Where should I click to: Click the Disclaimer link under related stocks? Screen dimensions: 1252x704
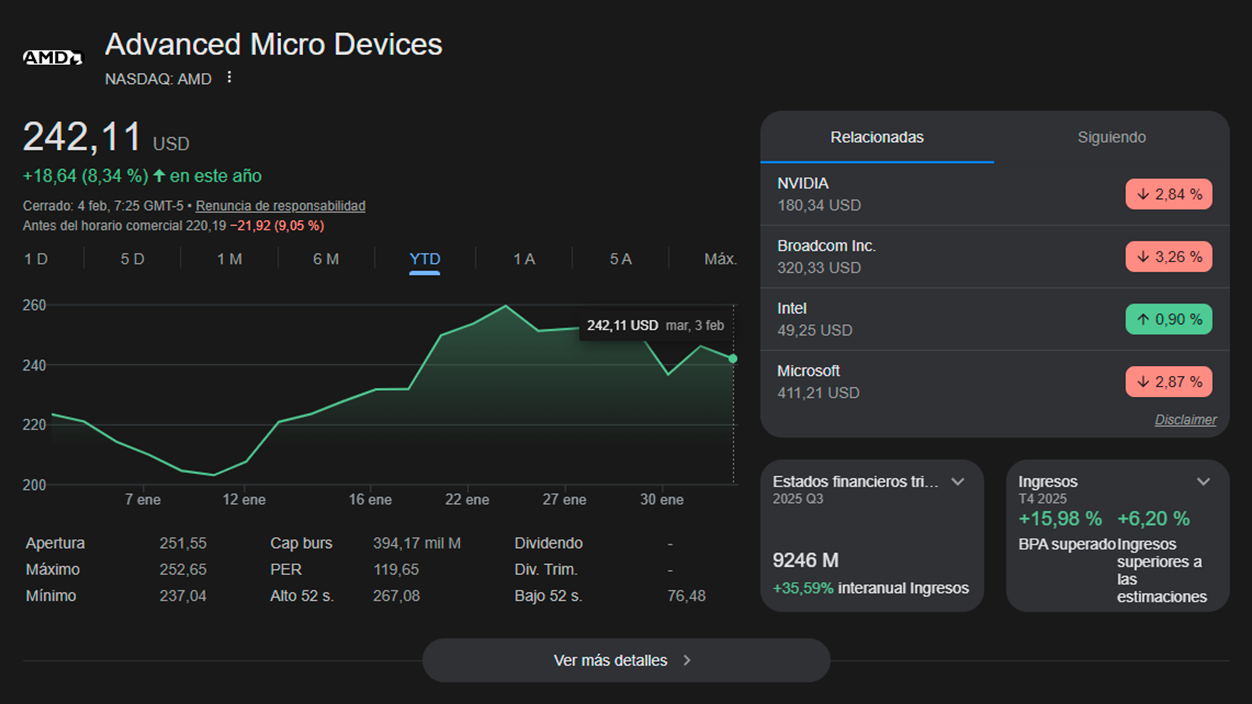click(1185, 419)
